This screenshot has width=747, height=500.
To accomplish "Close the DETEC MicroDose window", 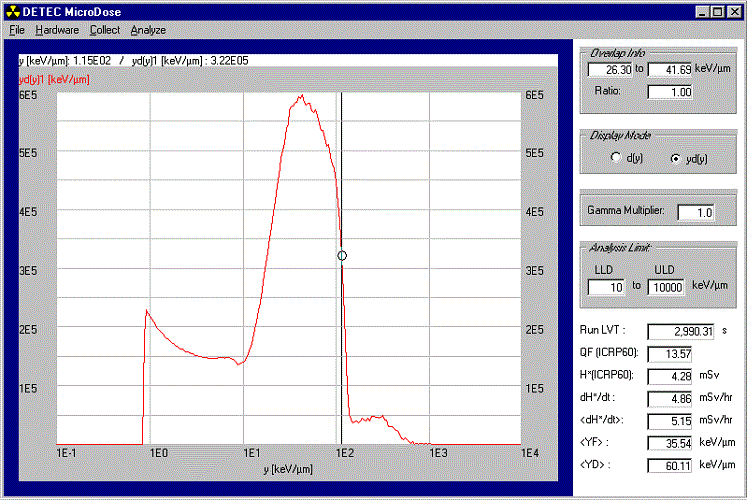I will [735, 12].
